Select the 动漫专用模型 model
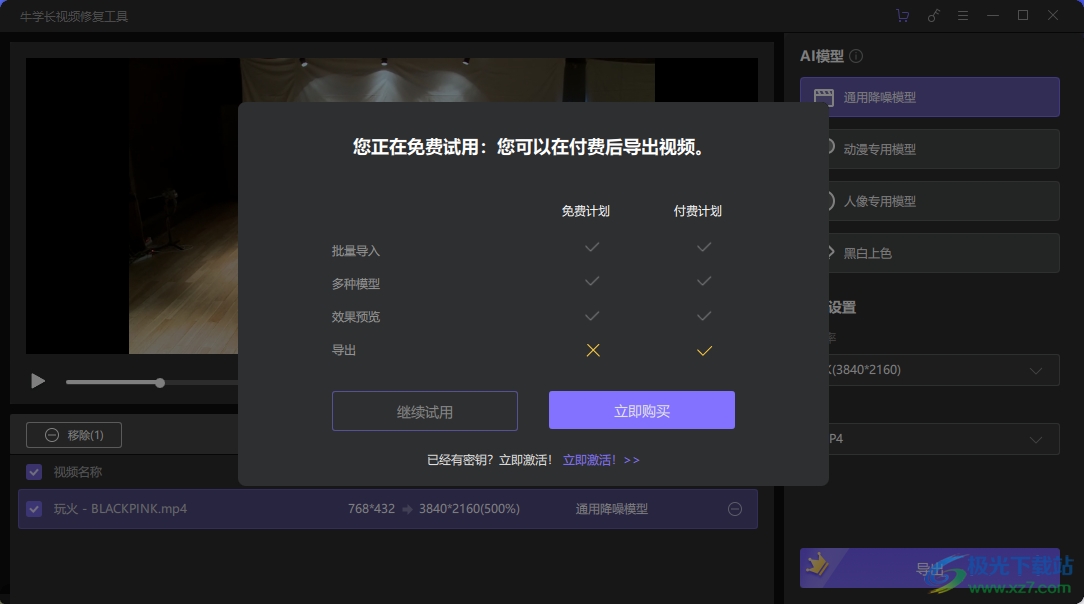This screenshot has width=1084, height=604. pyautogui.click(x=928, y=148)
